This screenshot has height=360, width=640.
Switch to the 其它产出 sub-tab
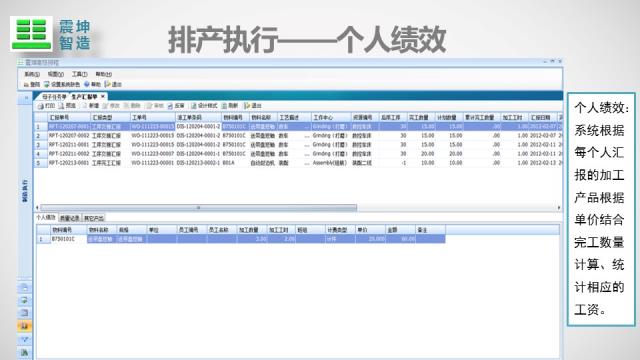(93, 218)
